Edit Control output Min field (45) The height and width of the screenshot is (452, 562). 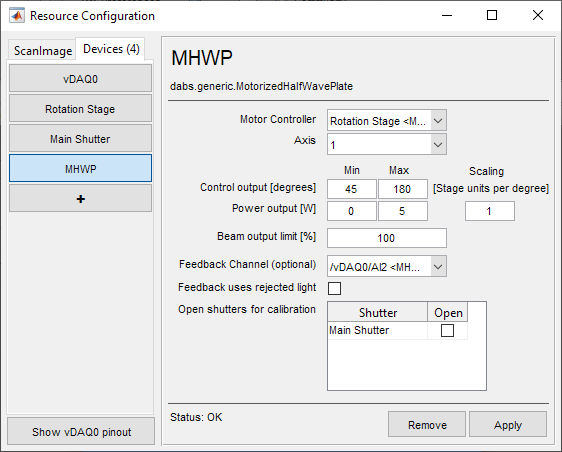coord(352,189)
